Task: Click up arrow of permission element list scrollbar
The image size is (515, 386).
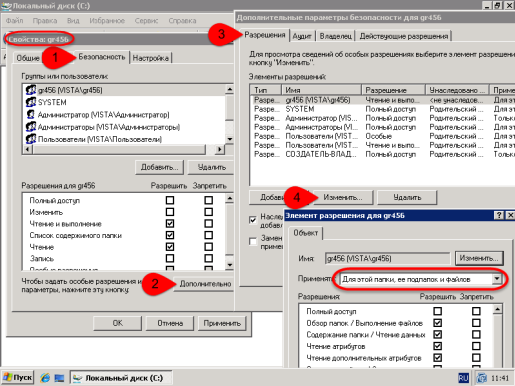Action: pos(497,310)
